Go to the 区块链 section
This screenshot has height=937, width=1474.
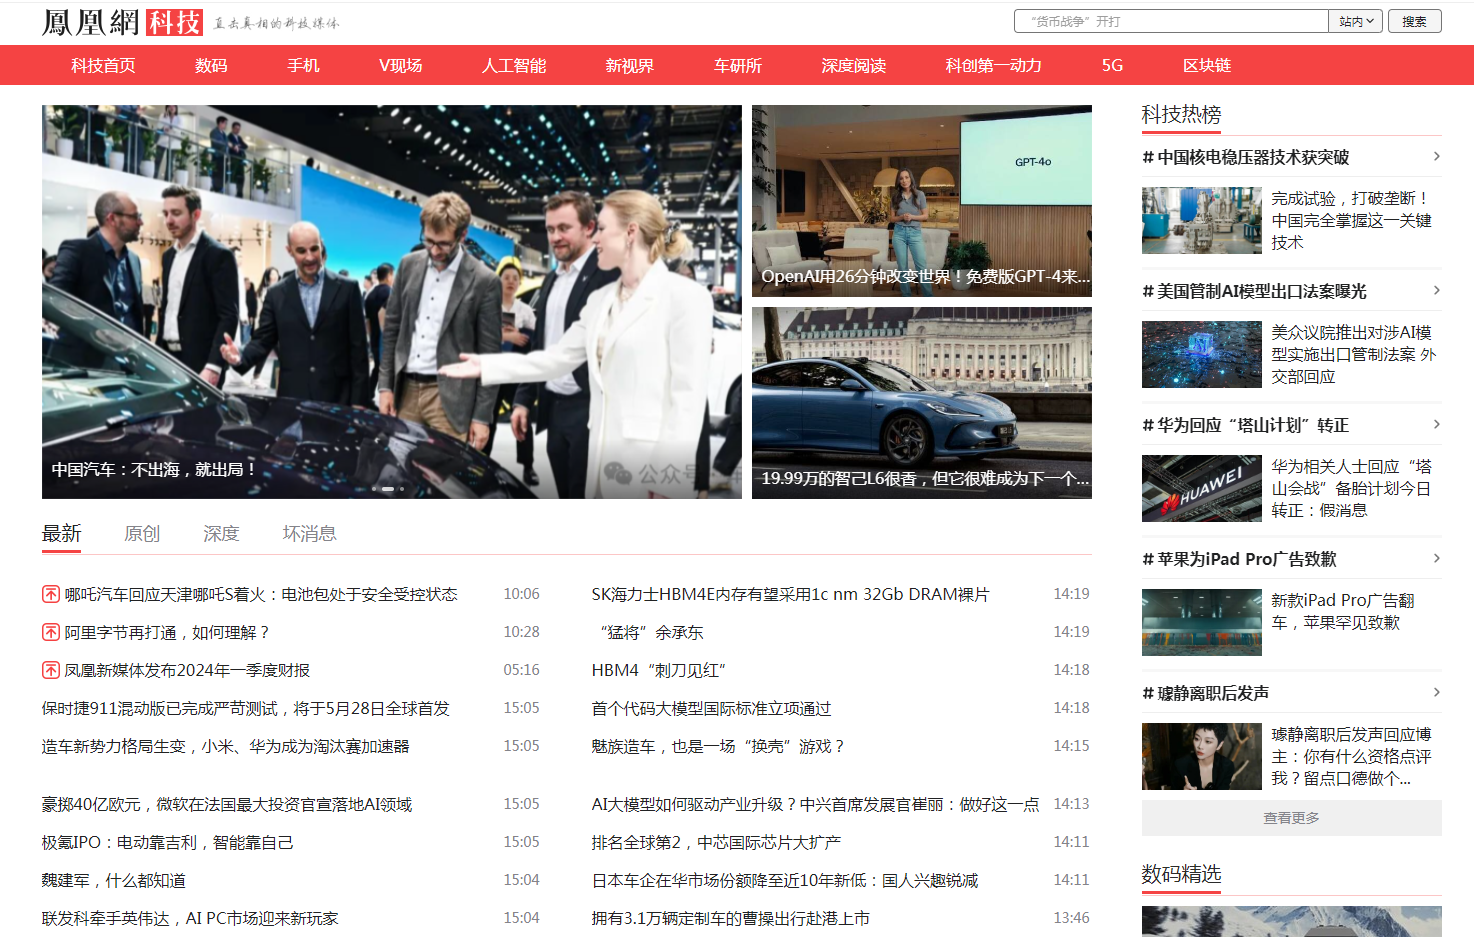pos(1207,65)
